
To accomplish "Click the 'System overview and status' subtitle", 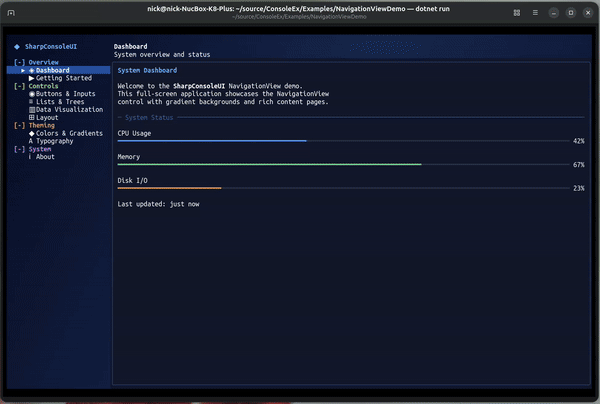I will tap(162, 55).
